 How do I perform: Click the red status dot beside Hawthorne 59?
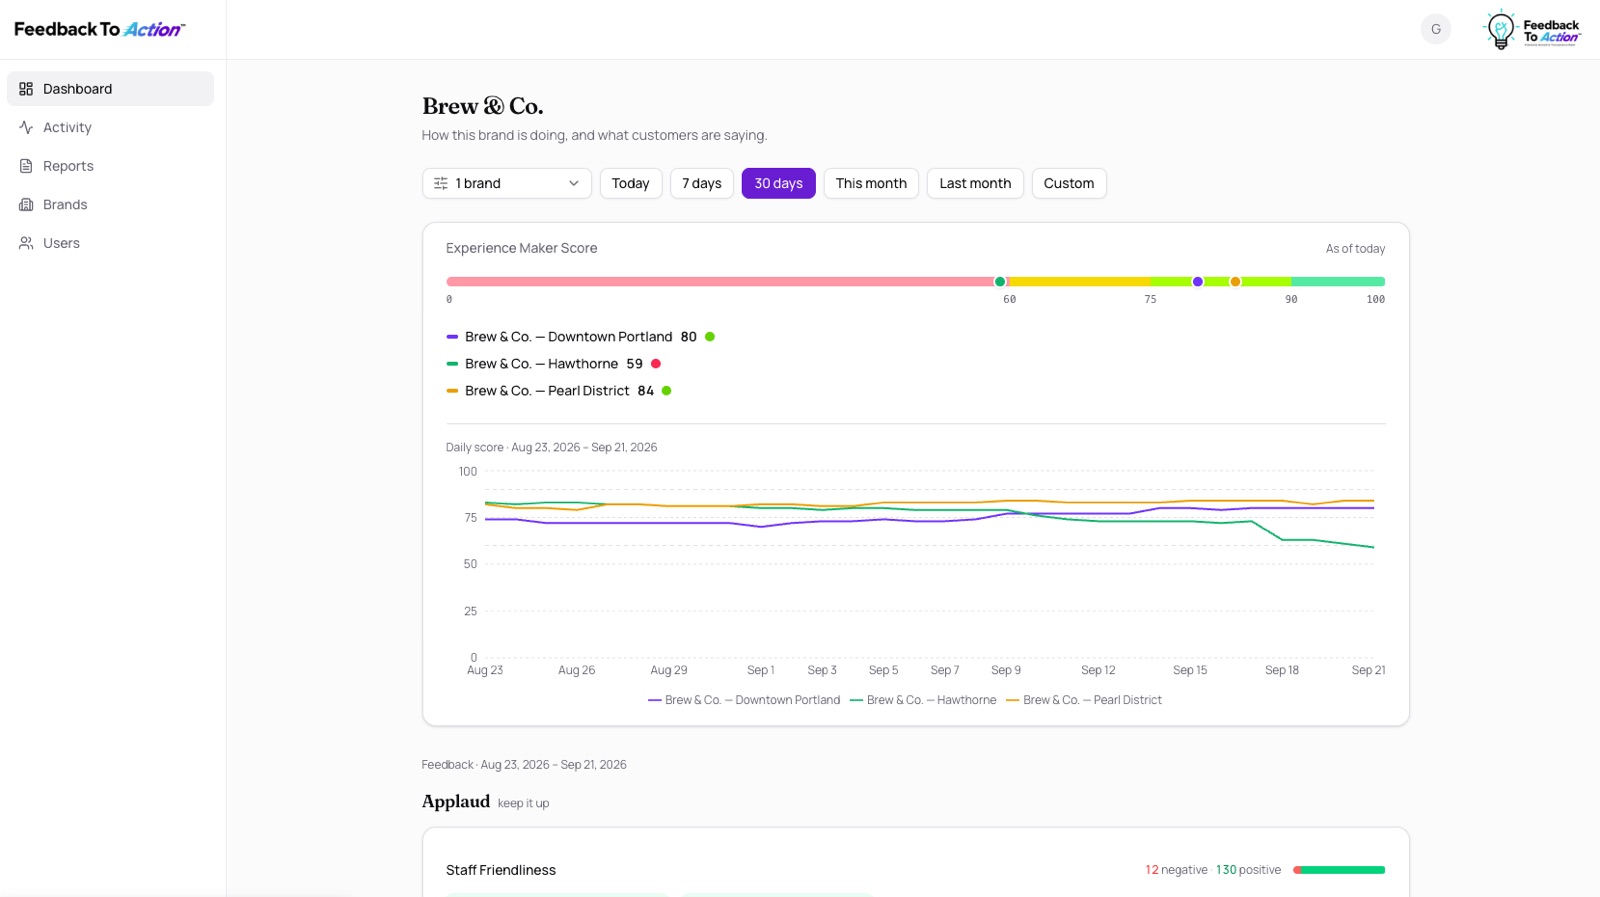(656, 364)
